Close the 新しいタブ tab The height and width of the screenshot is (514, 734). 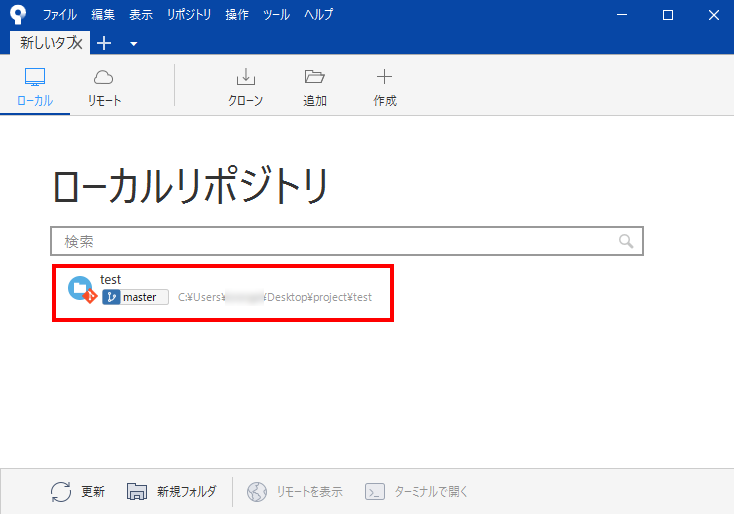point(78,43)
